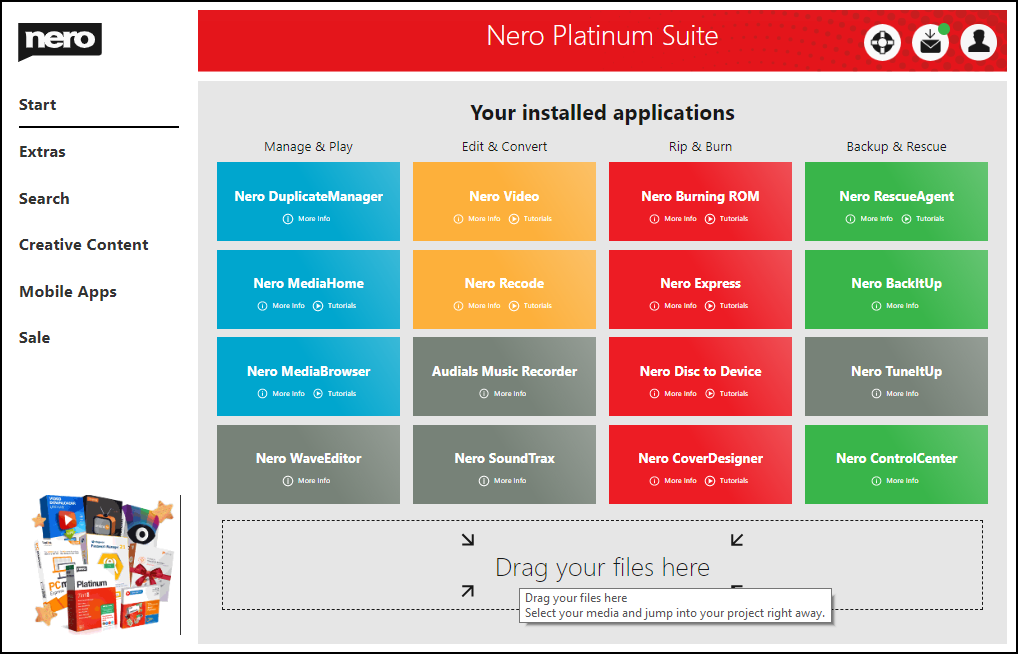Go to Extras in the sidebar

[x=42, y=152]
